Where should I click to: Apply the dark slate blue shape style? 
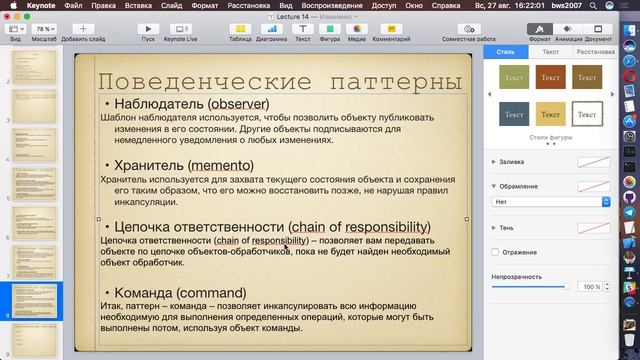tap(514, 114)
